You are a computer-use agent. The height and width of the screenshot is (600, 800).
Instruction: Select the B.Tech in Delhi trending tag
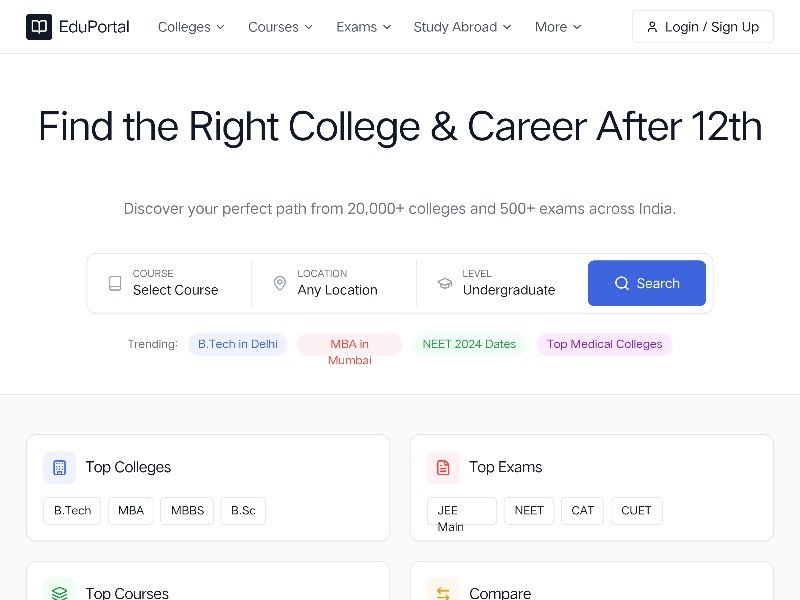pos(238,344)
